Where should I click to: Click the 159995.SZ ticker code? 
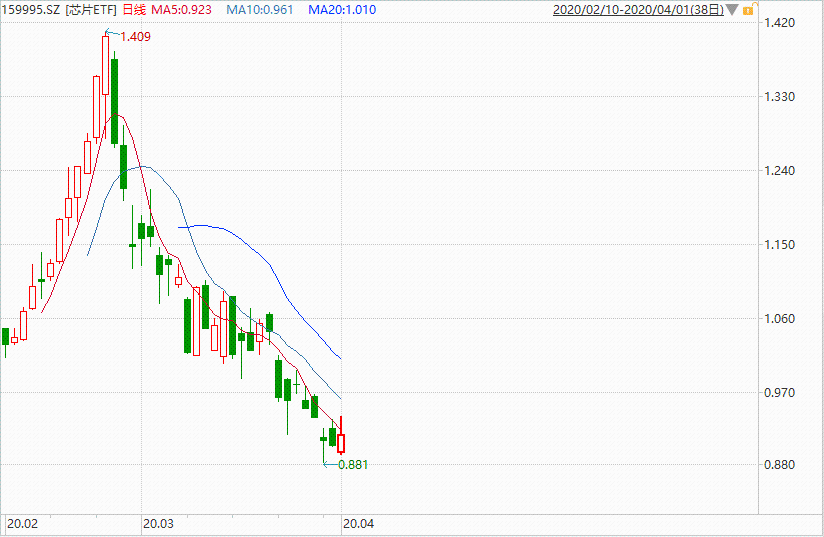[x=32, y=10]
